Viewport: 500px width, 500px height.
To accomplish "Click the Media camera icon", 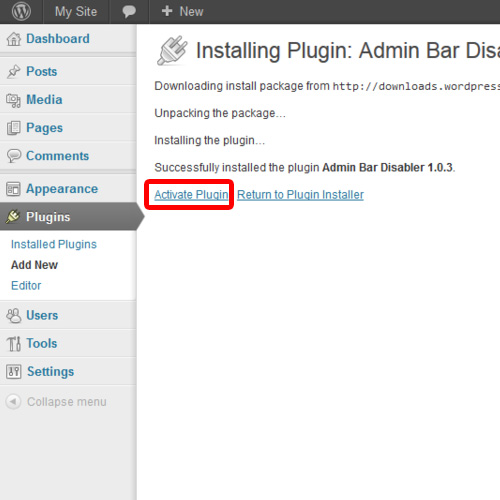I will click(14, 100).
